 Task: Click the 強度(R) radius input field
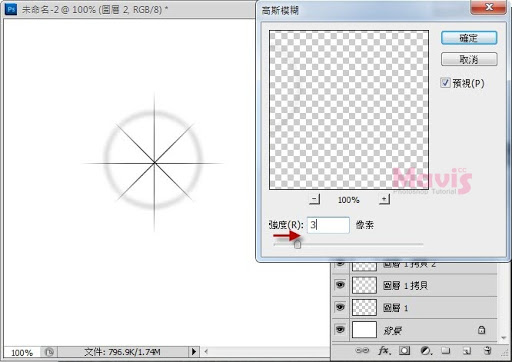(x=328, y=225)
